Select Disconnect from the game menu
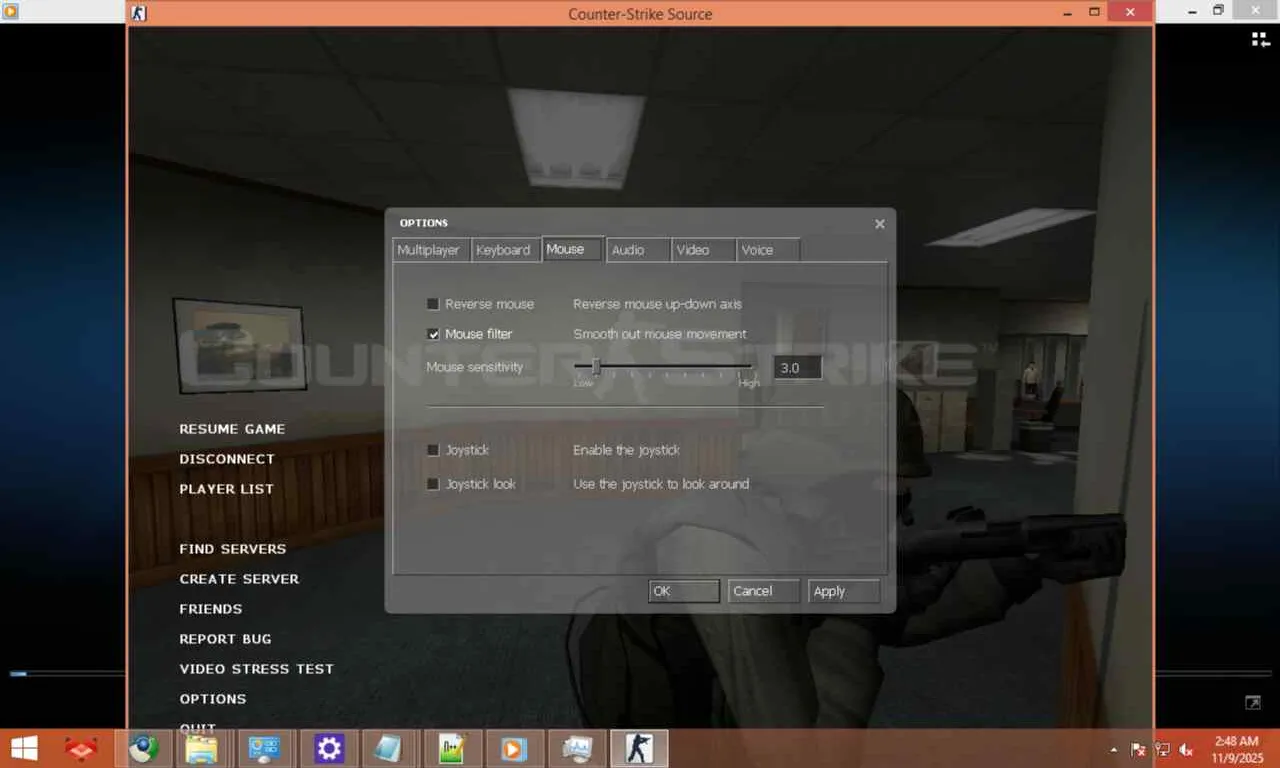Viewport: 1280px width, 768px height. coord(227,459)
